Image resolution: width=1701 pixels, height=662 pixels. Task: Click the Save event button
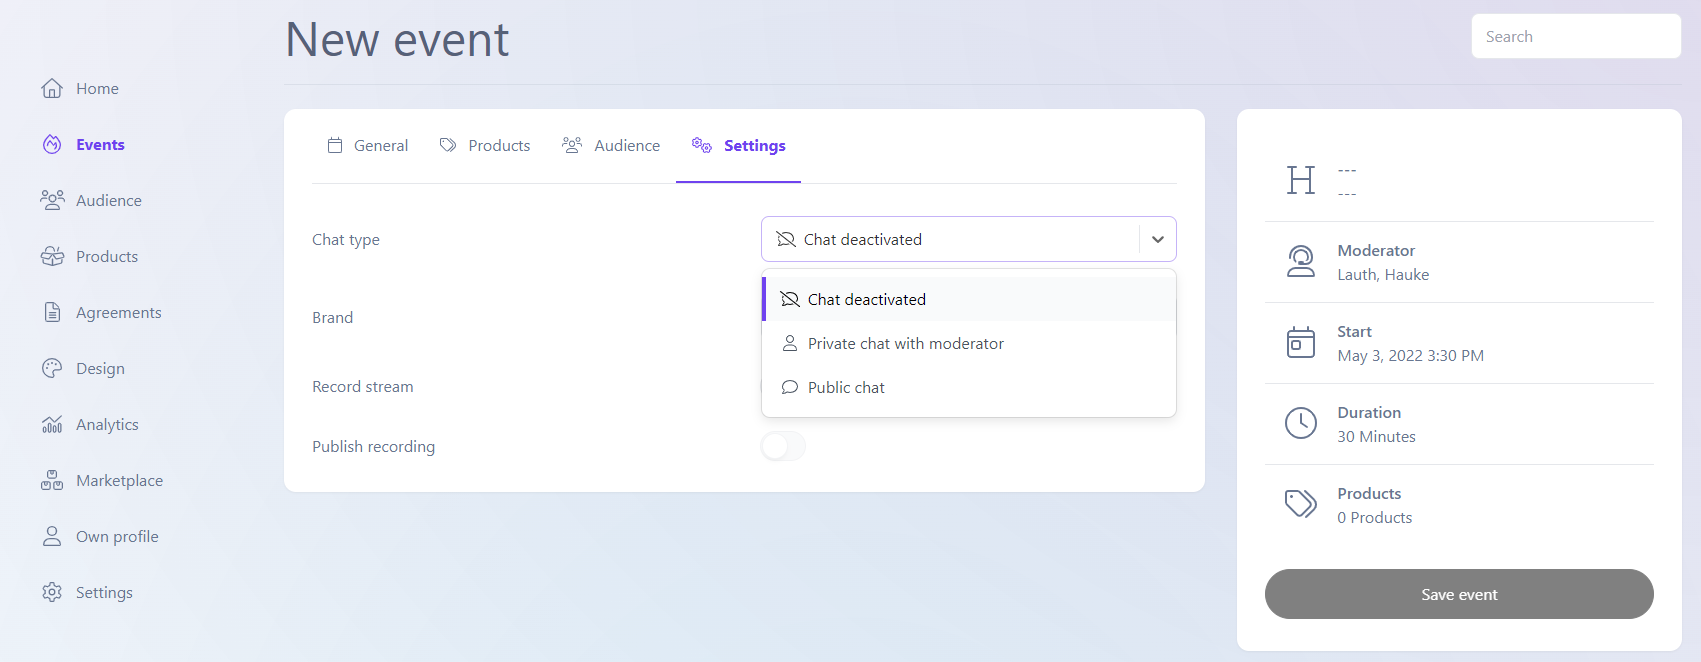[1459, 594]
